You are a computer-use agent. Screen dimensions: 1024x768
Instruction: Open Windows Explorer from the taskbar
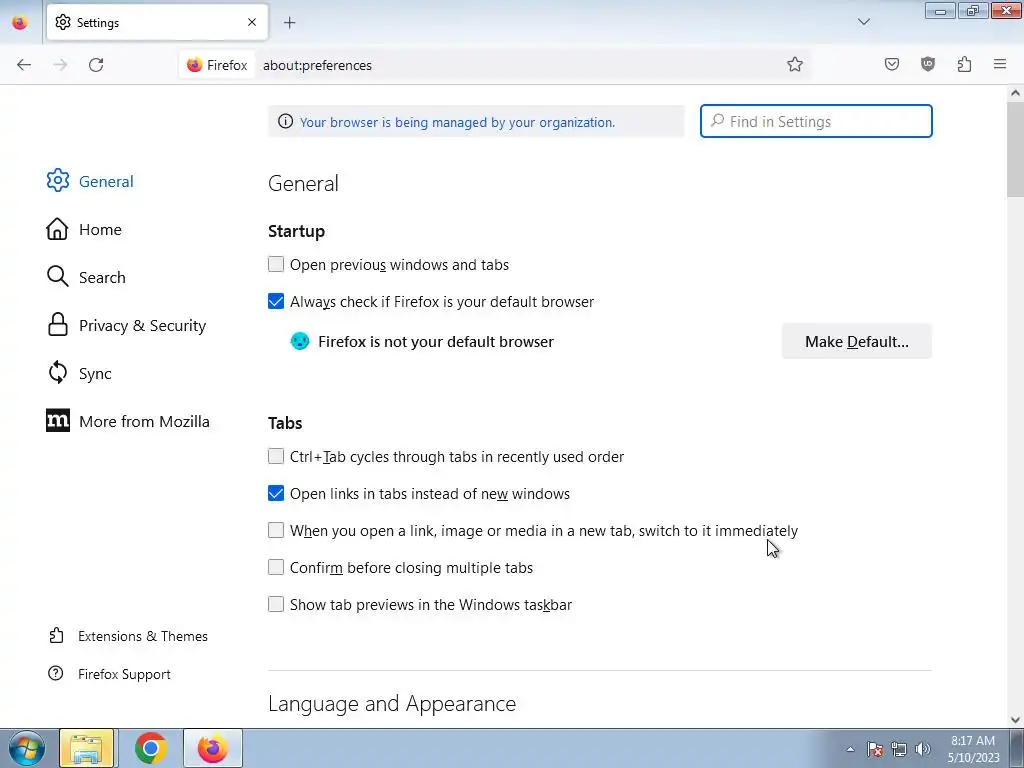click(86, 748)
